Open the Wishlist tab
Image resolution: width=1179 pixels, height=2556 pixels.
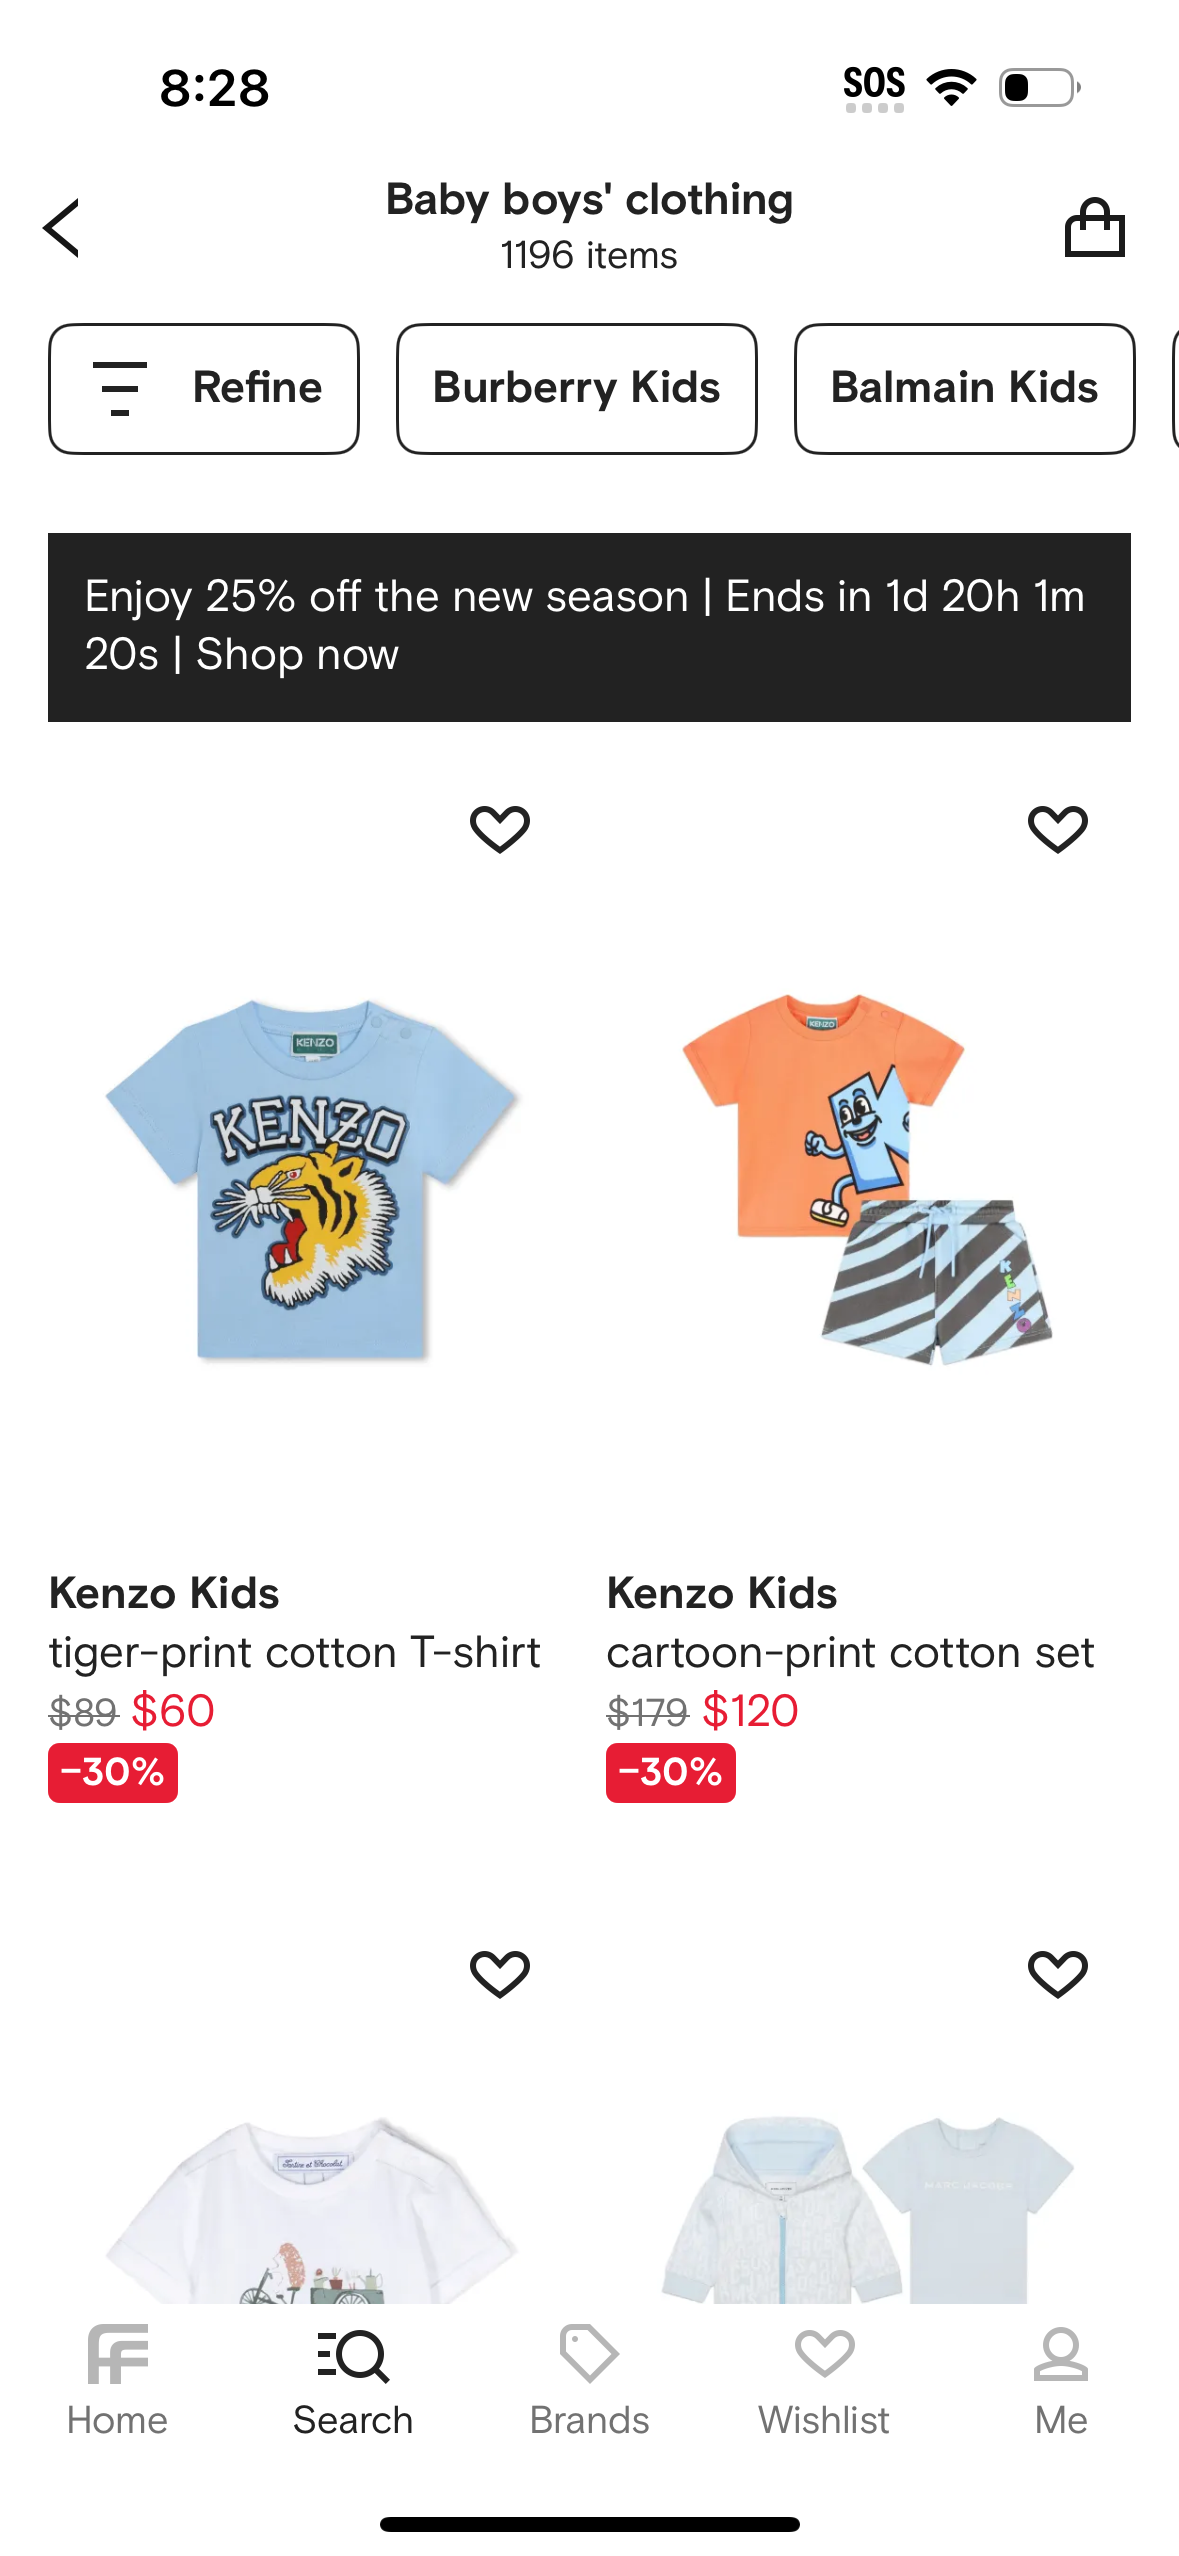click(x=824, y=2382)
